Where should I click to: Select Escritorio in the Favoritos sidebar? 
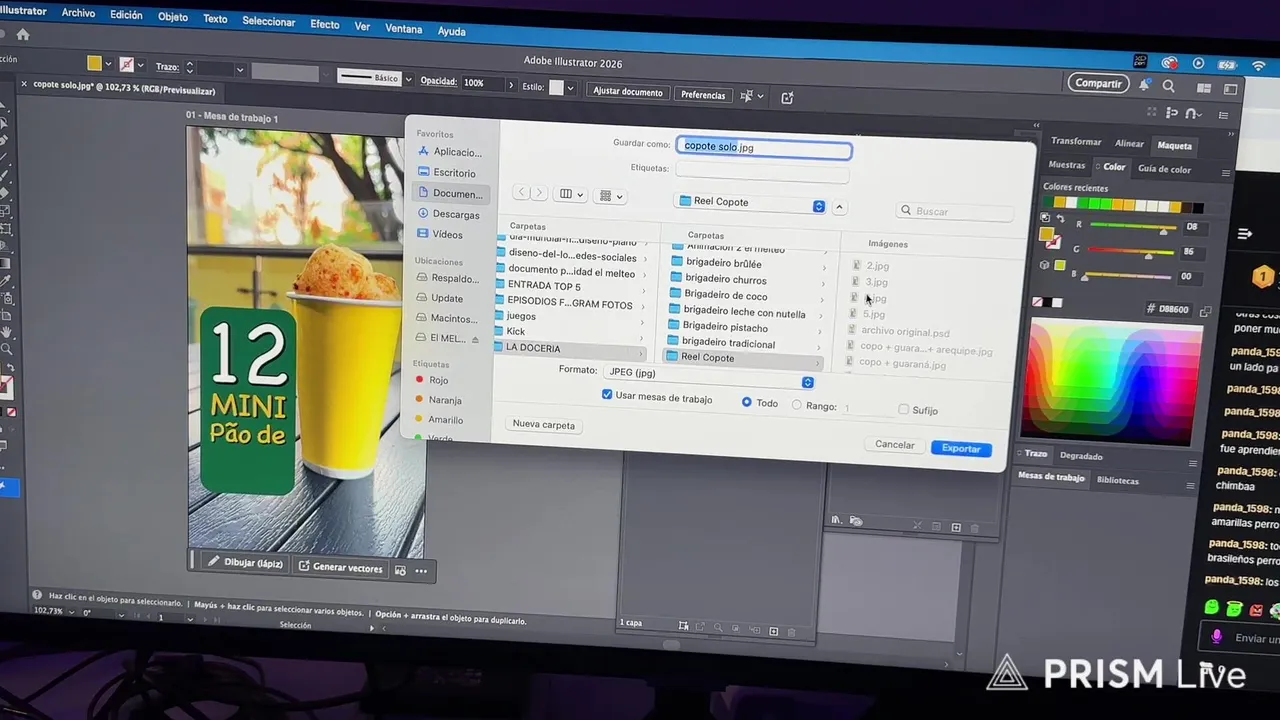click(x=446, y=173)
